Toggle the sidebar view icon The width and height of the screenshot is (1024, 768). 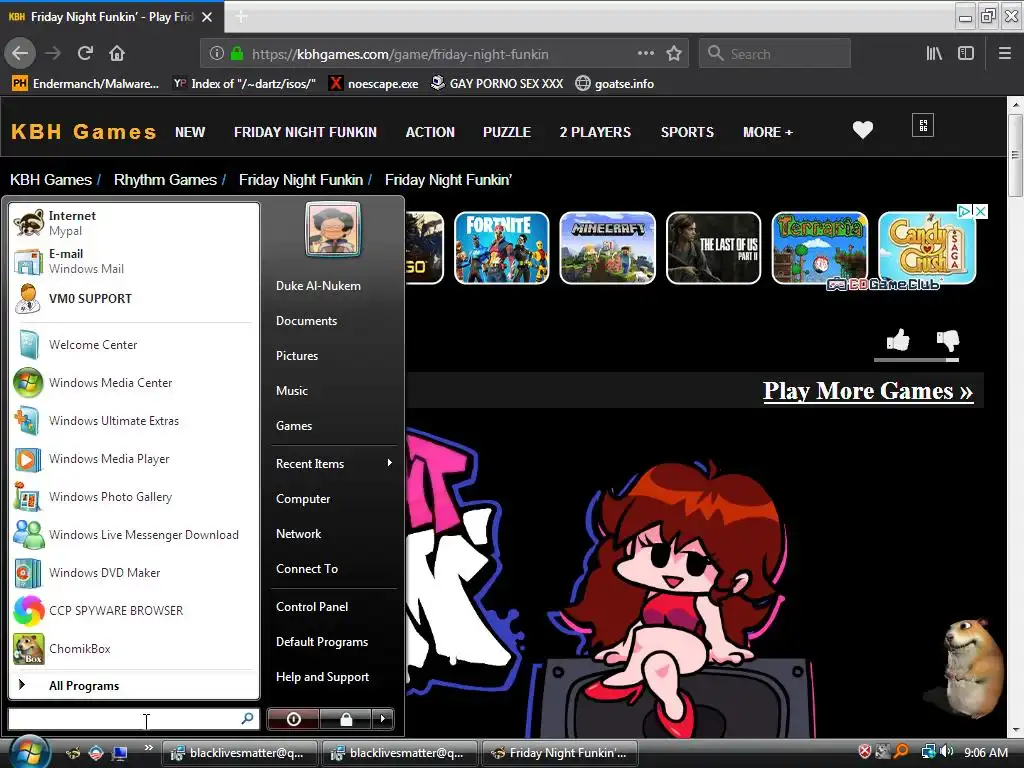[x=966, y=54]
